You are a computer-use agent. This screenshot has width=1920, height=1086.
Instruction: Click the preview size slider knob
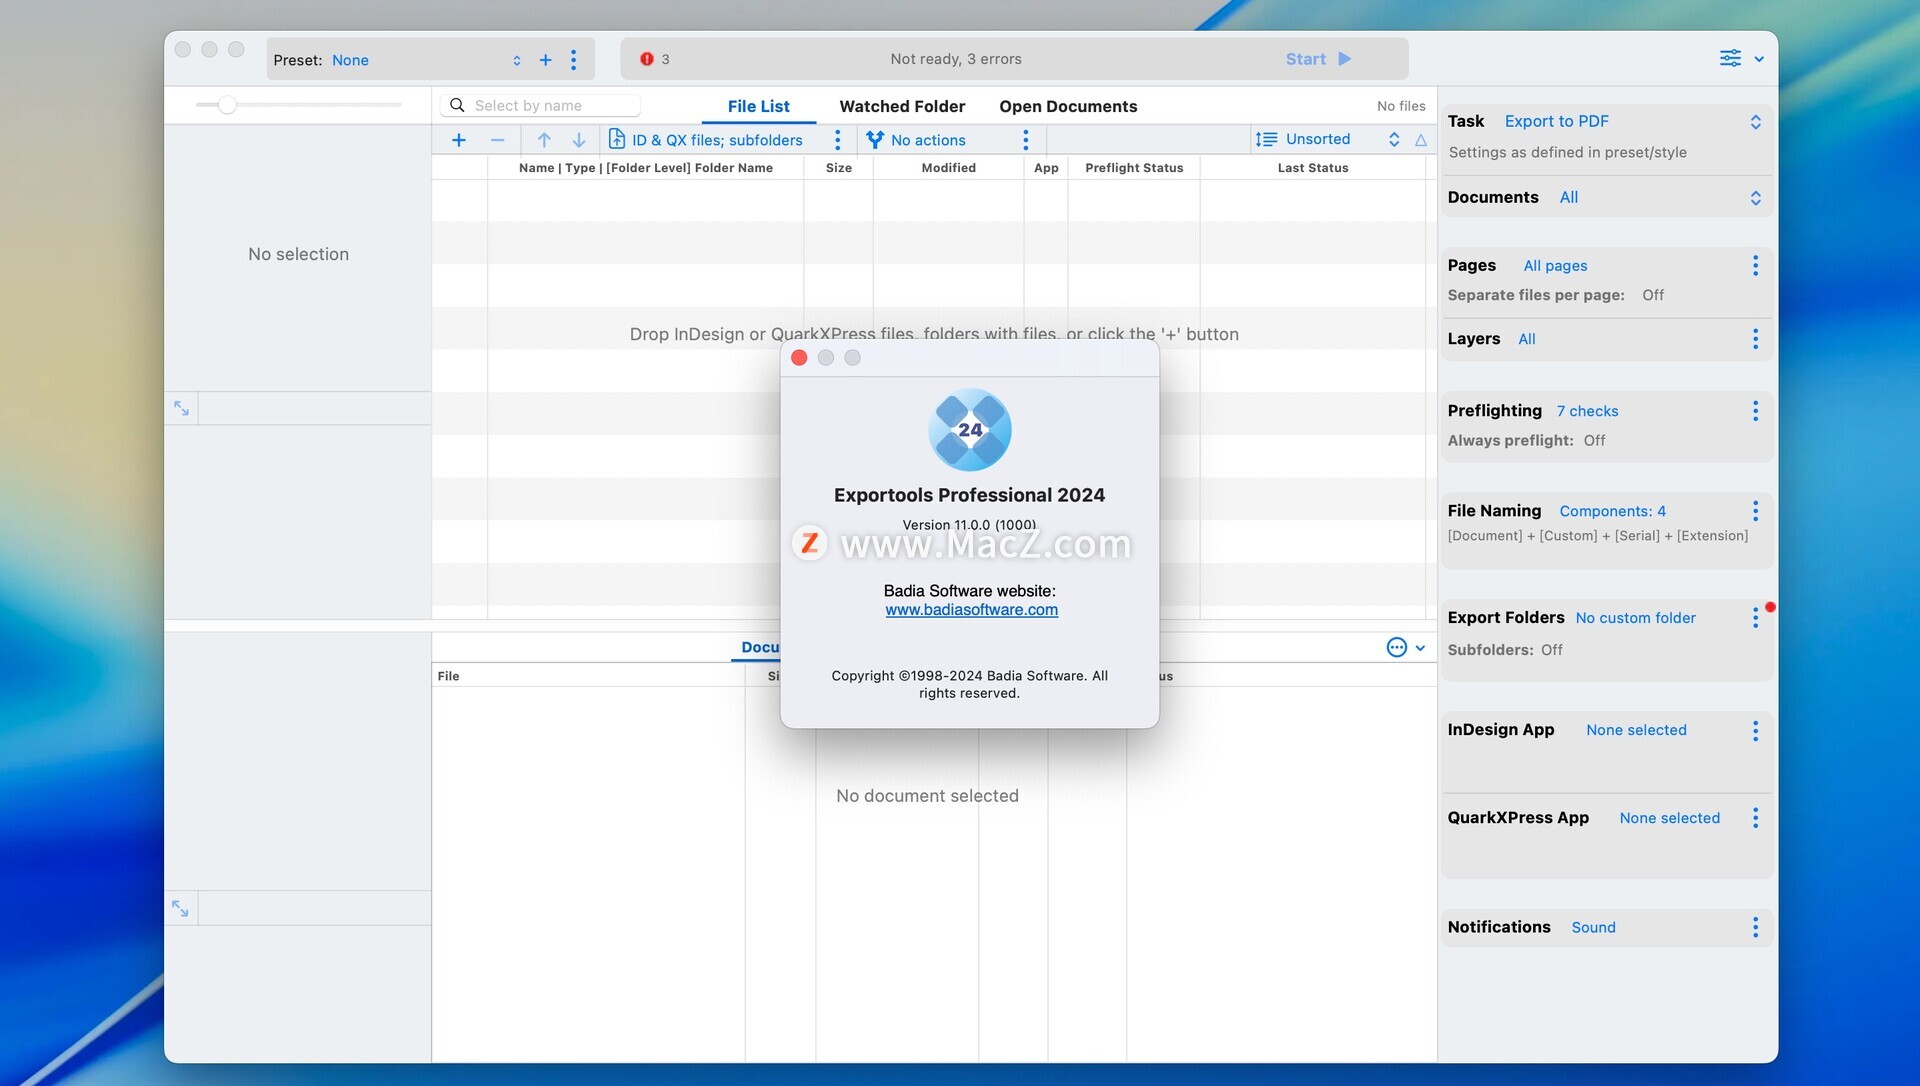coord(227,105)
